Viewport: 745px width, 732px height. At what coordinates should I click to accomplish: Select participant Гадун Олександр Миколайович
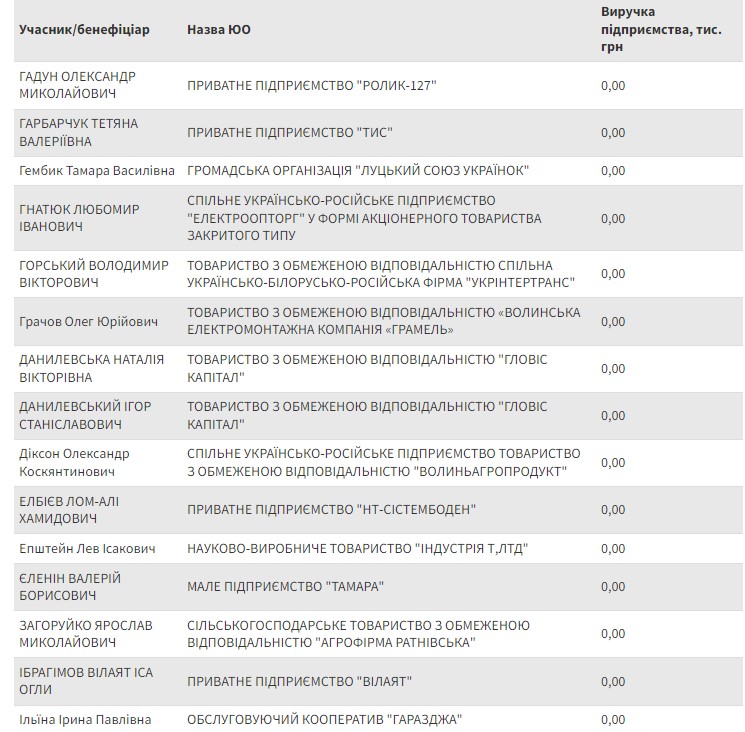pyautogui.click(x=78, y=85)
